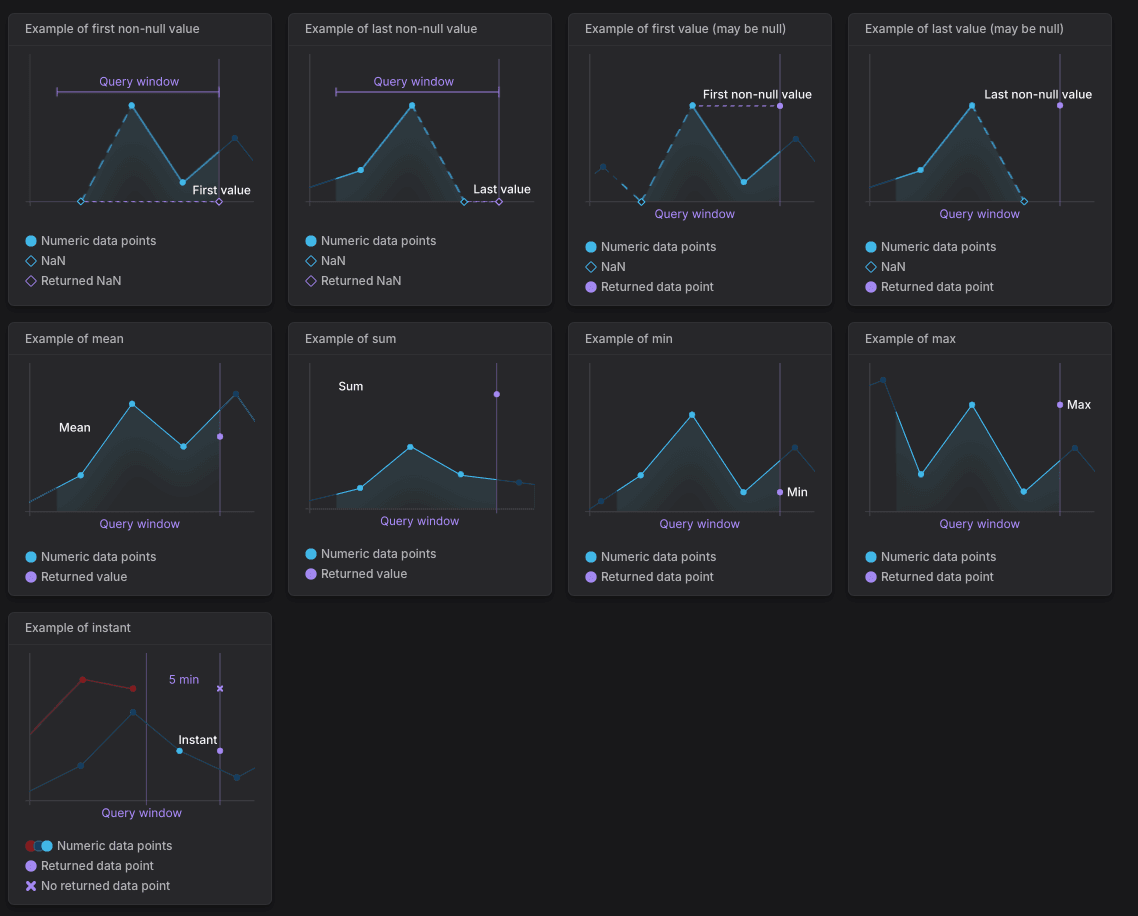1138x916 pixels.
Task: Click purple Returned data point swatch in min legend
Action: pyautogui.click(x=591, y=577)
